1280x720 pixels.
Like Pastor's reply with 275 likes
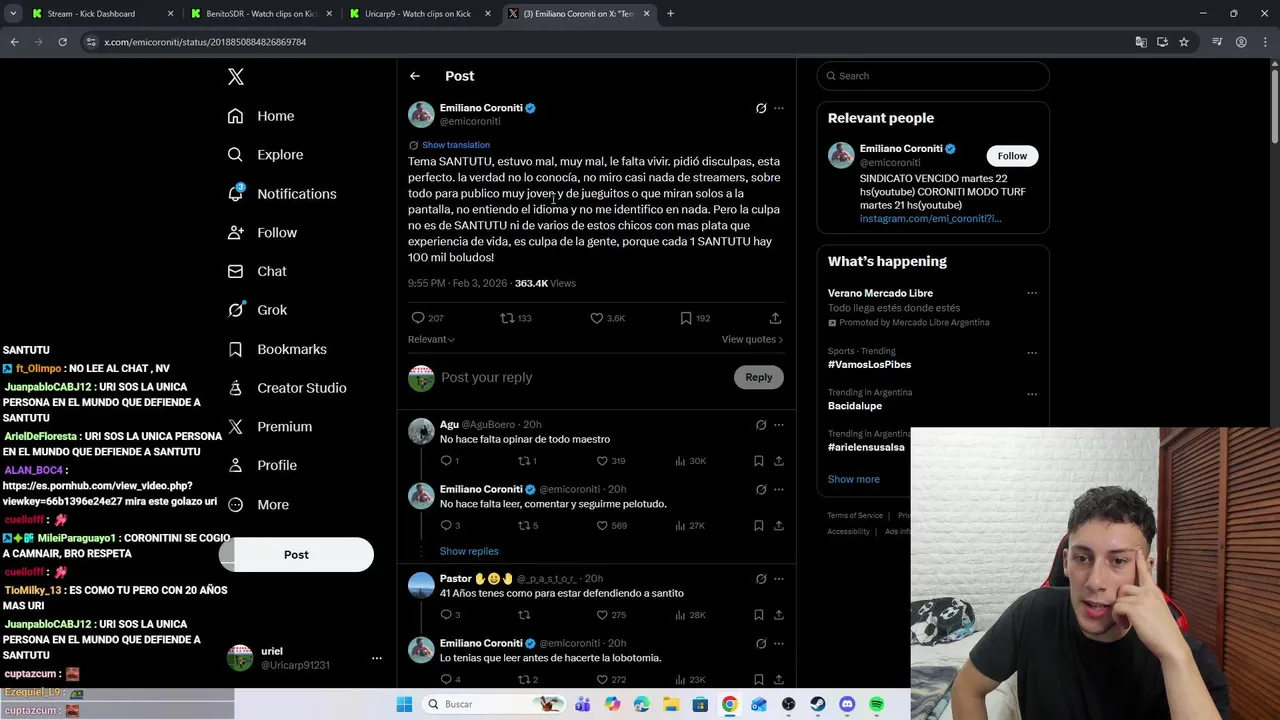602,615
